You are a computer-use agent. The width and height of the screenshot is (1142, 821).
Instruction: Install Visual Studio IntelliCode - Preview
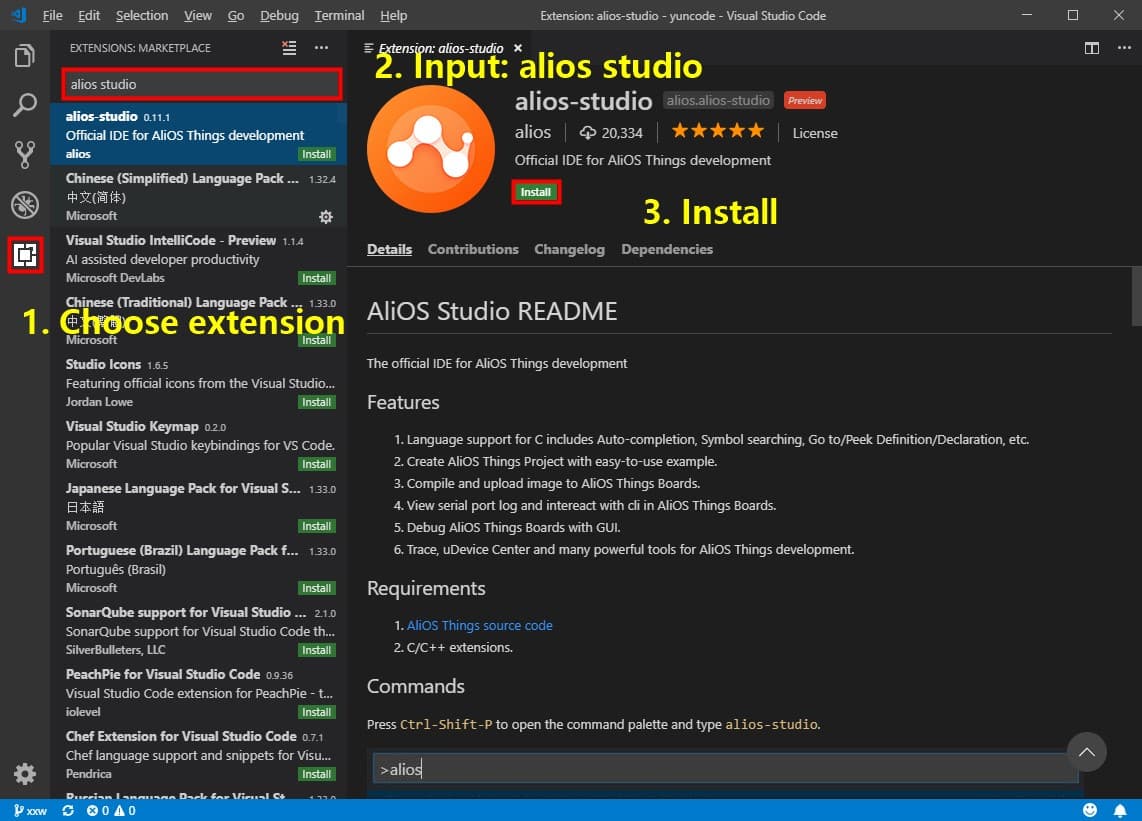317,278
